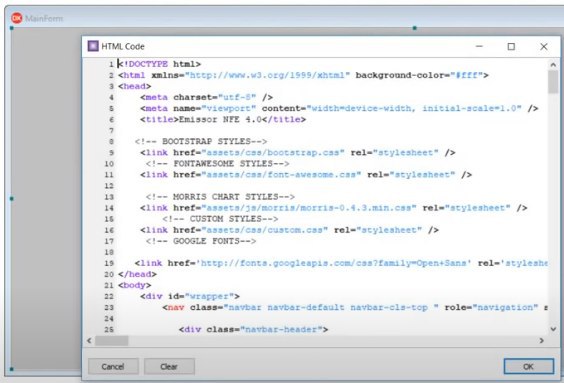Click the HTML Code dialog purple icon
The width and height of the screenshot is (564, 383).
click(93, 46)
